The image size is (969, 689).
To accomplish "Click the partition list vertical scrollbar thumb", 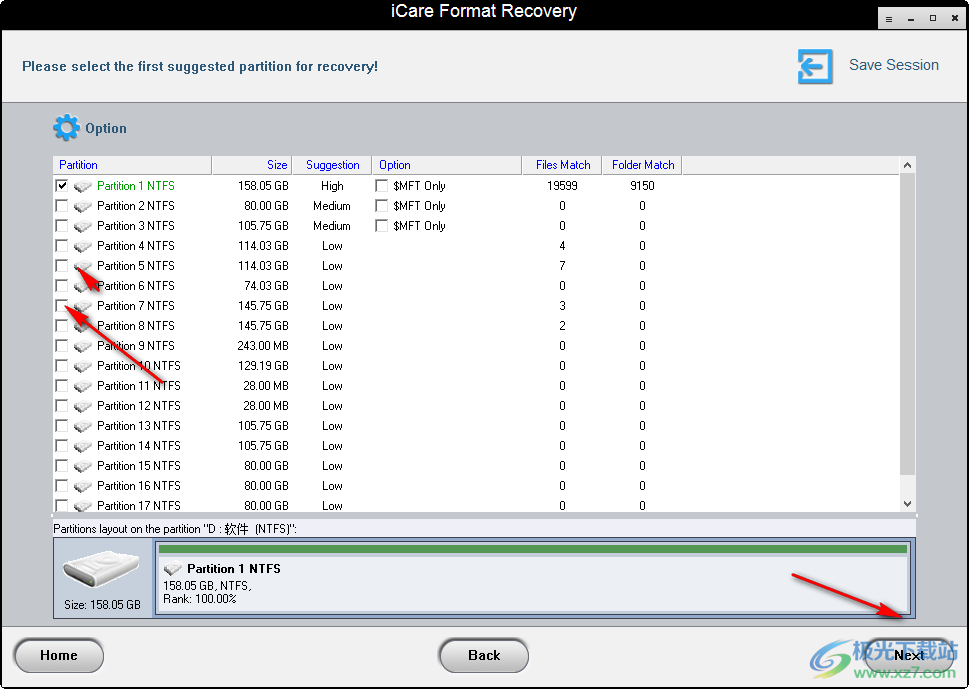I will [x=907, y=324].
